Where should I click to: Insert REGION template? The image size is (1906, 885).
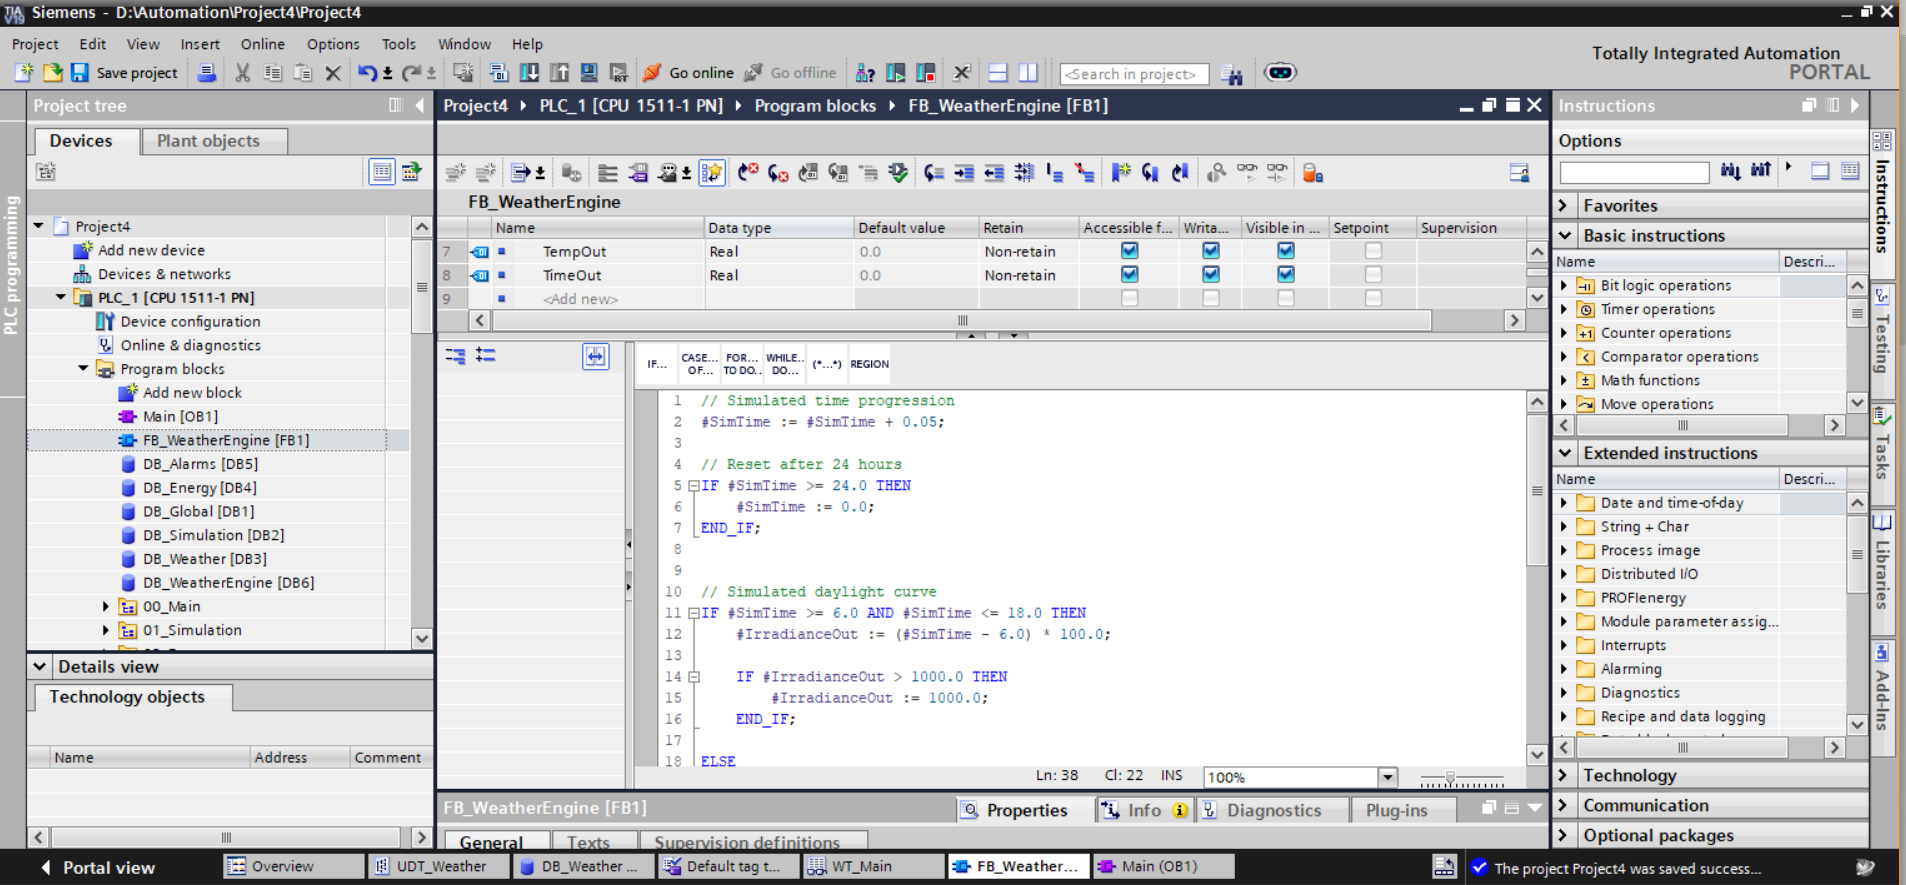pyautogui.click(x=869, y=364)
